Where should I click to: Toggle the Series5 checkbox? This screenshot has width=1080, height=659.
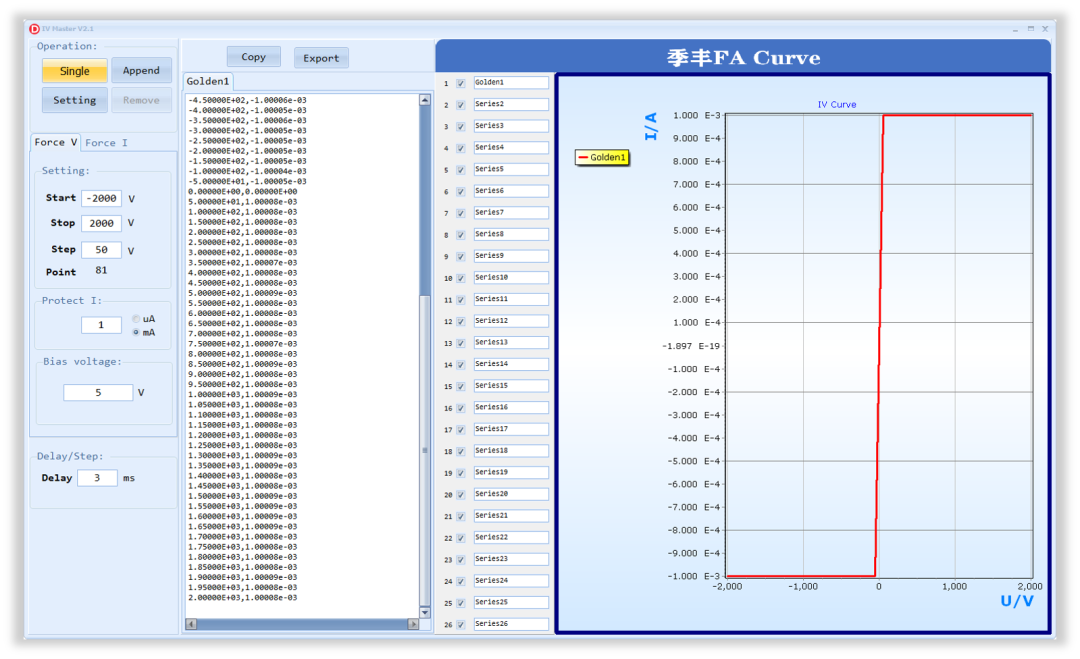click(461, 170)
